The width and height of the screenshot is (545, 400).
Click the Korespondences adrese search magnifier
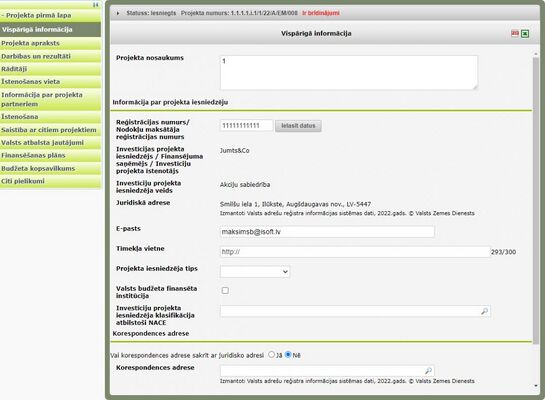click(428, 371)
